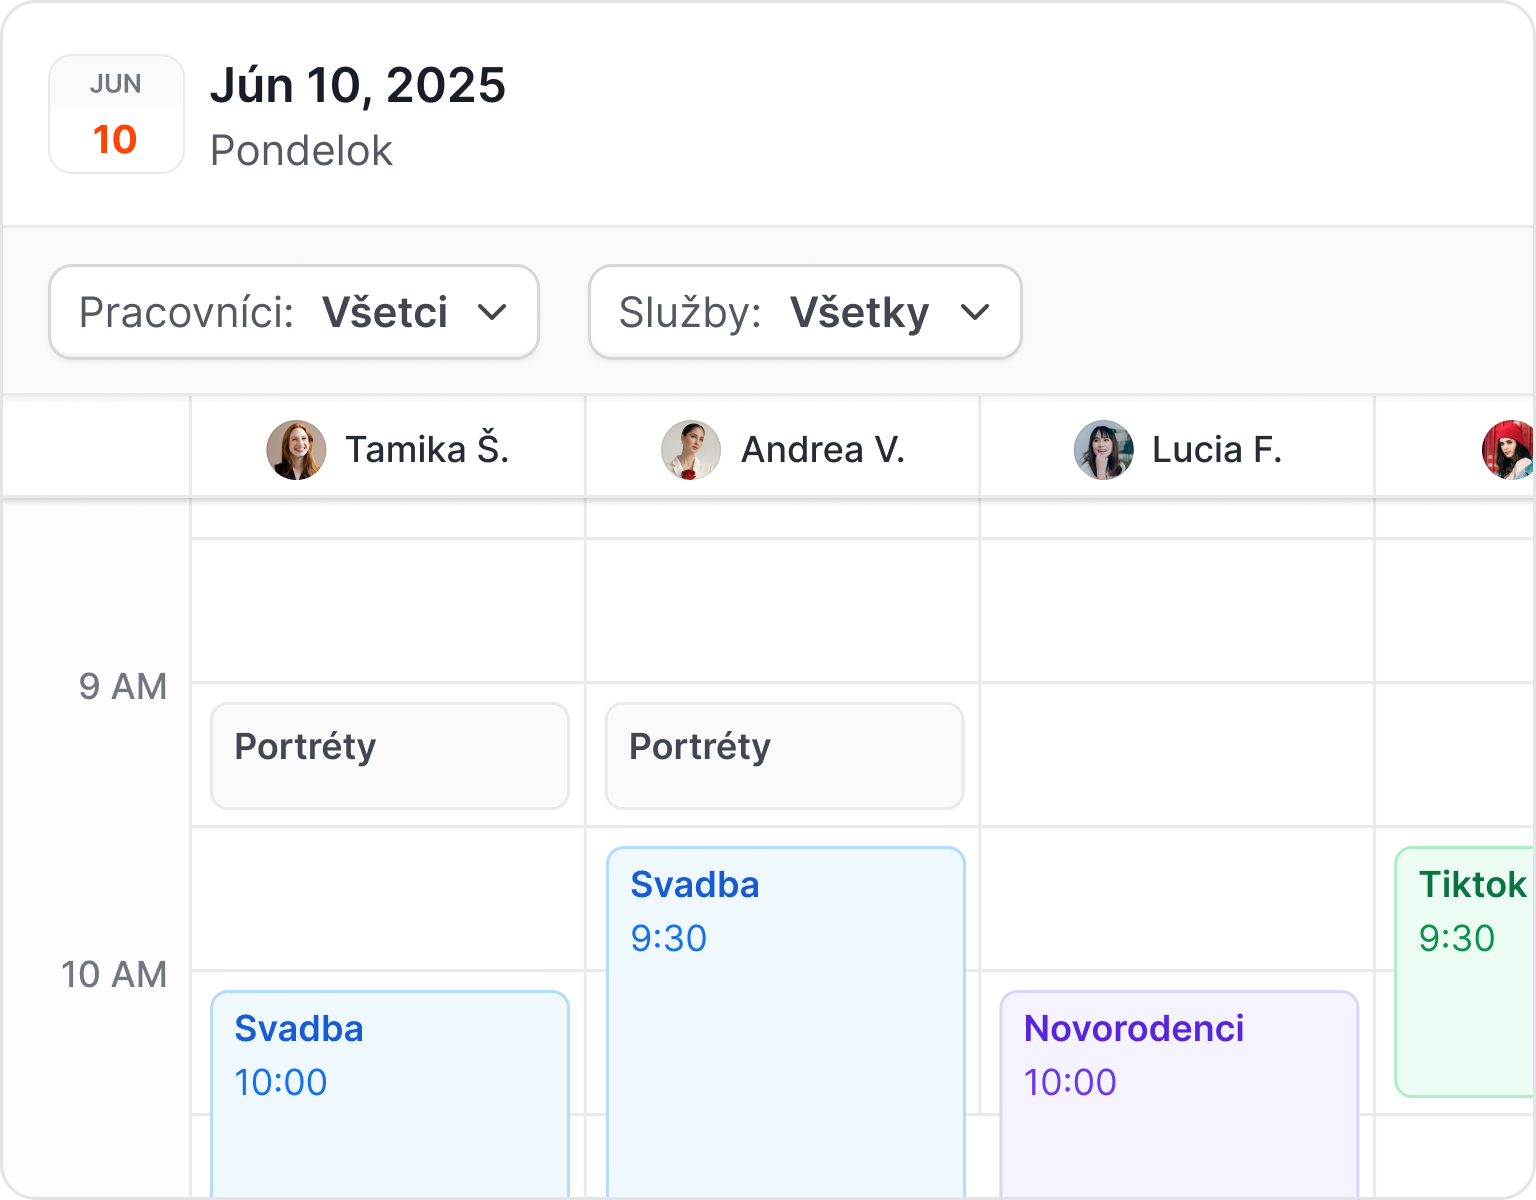
Task: Click the JUN 10 calendar date icon
Action: pos(116,114)
